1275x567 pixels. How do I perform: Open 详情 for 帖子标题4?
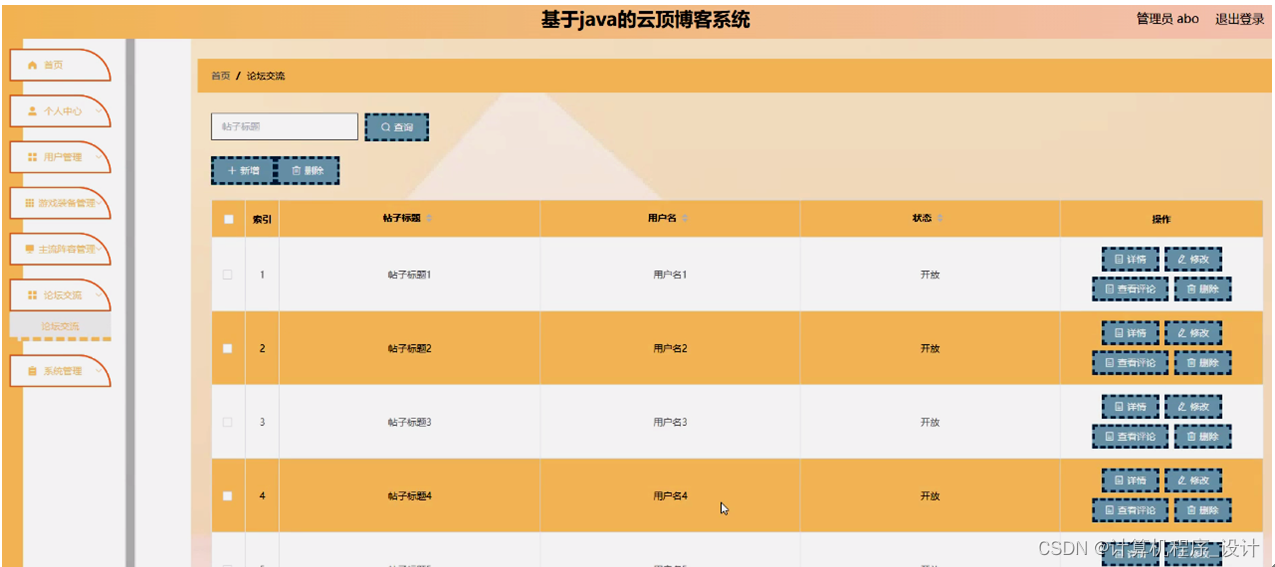pyautogui.click(x=1130, y=481)
